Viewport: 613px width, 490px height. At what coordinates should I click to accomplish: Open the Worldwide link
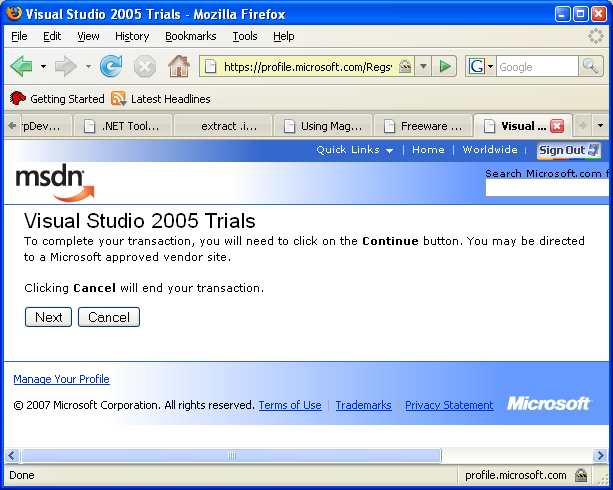490,150
